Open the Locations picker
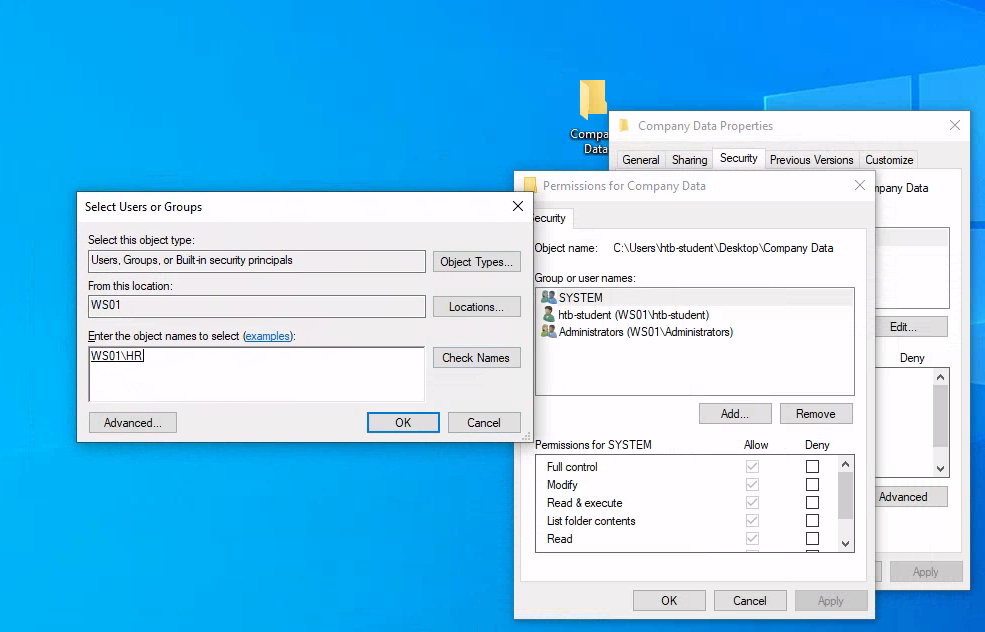 point(477,307)
